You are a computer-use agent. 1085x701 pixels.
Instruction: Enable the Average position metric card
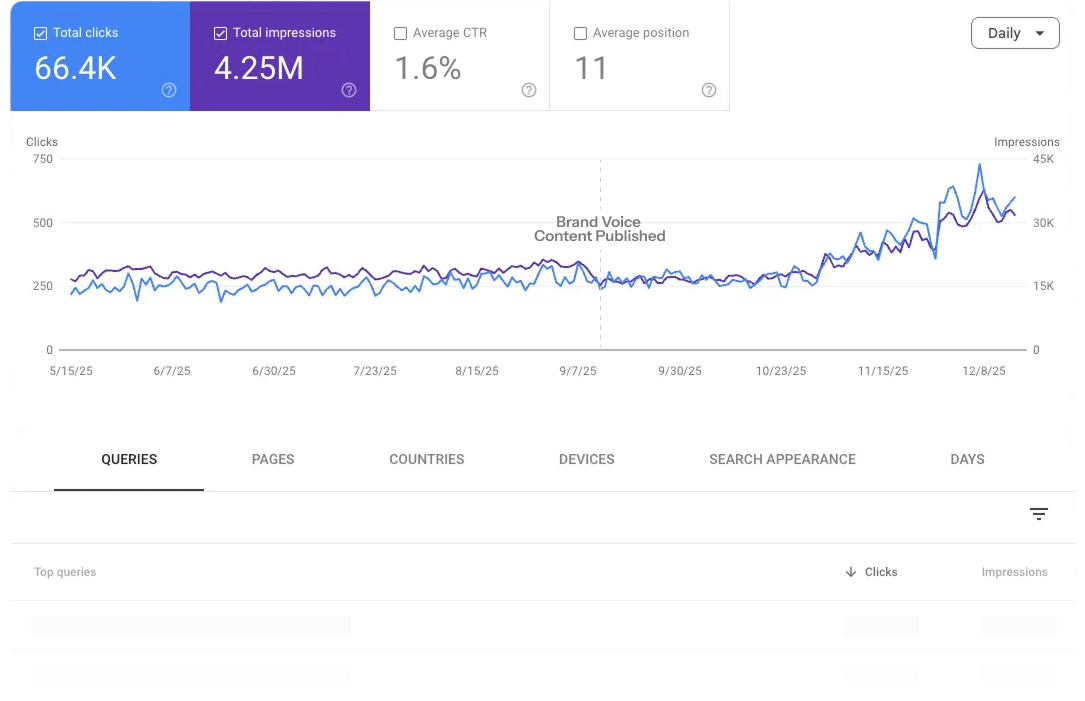click(x=580, y=32)
